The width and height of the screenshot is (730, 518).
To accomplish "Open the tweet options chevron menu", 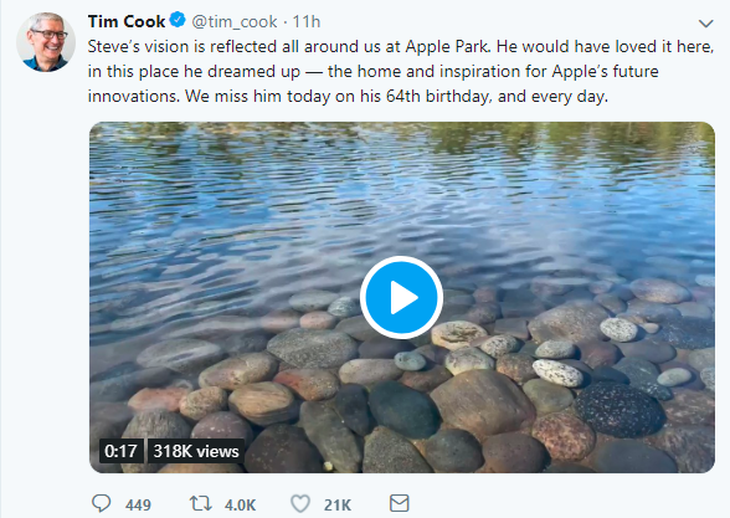I will (706, 23).
